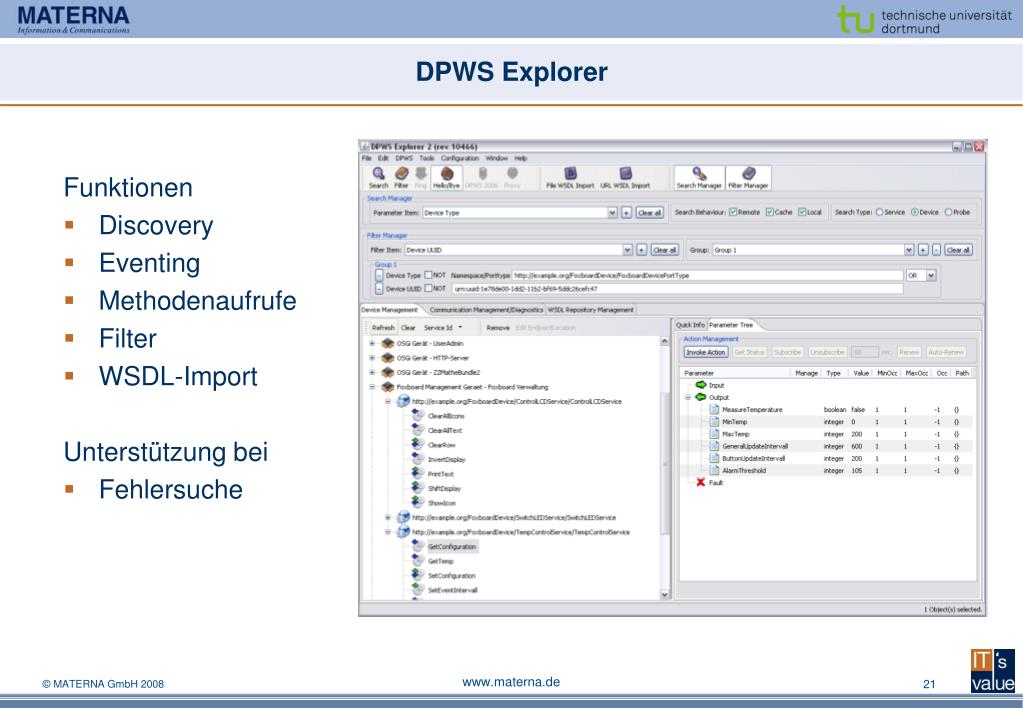Screen dimensions: 1023x708
Task: Click the PrintText operation icon
Action: point(418,473)
